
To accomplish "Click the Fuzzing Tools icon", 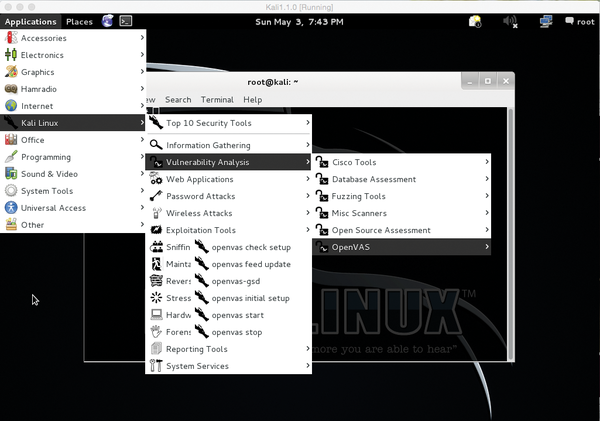I will pyautogui.click(x=322, y=196).
